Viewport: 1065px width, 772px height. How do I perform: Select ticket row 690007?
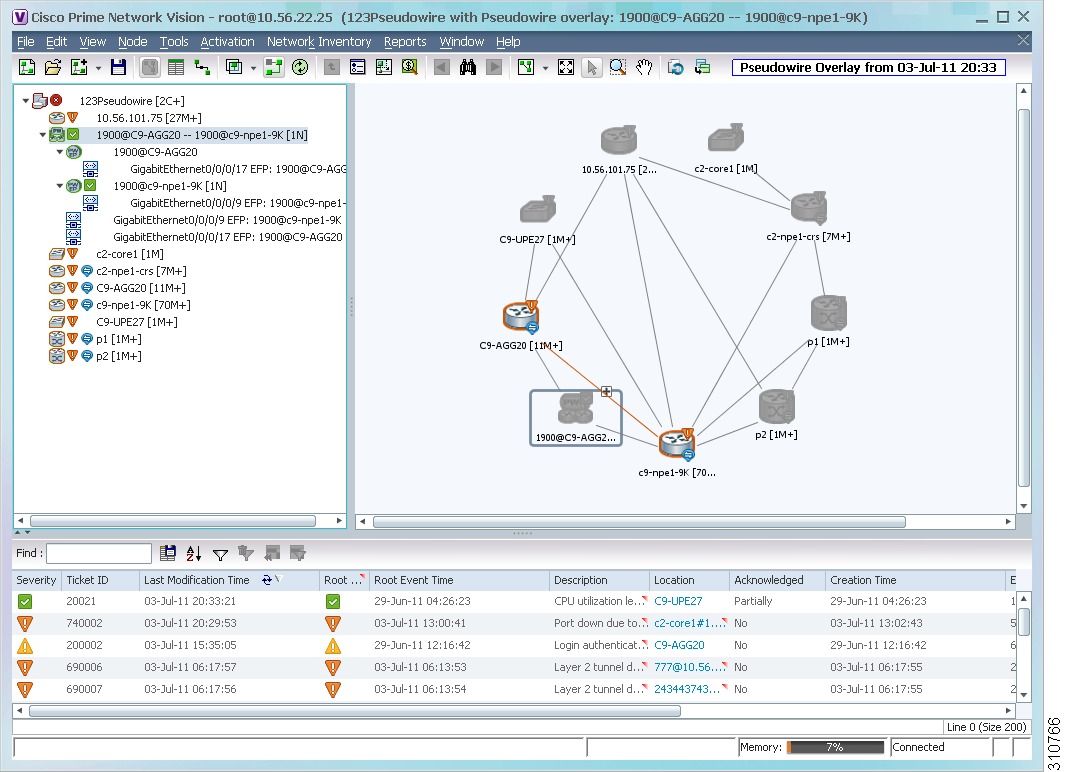click(x=514, y=689)
